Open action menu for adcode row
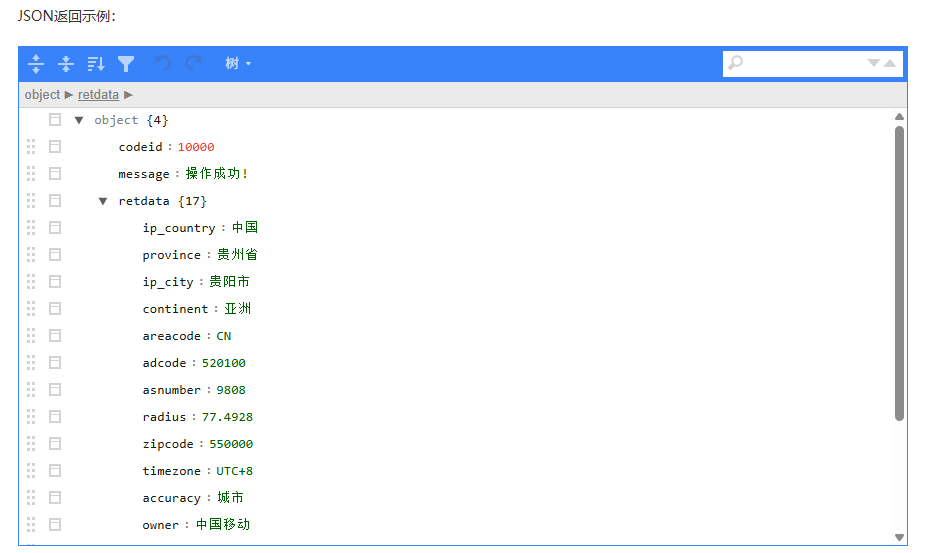The image size is (927, 553). point(55,363)
